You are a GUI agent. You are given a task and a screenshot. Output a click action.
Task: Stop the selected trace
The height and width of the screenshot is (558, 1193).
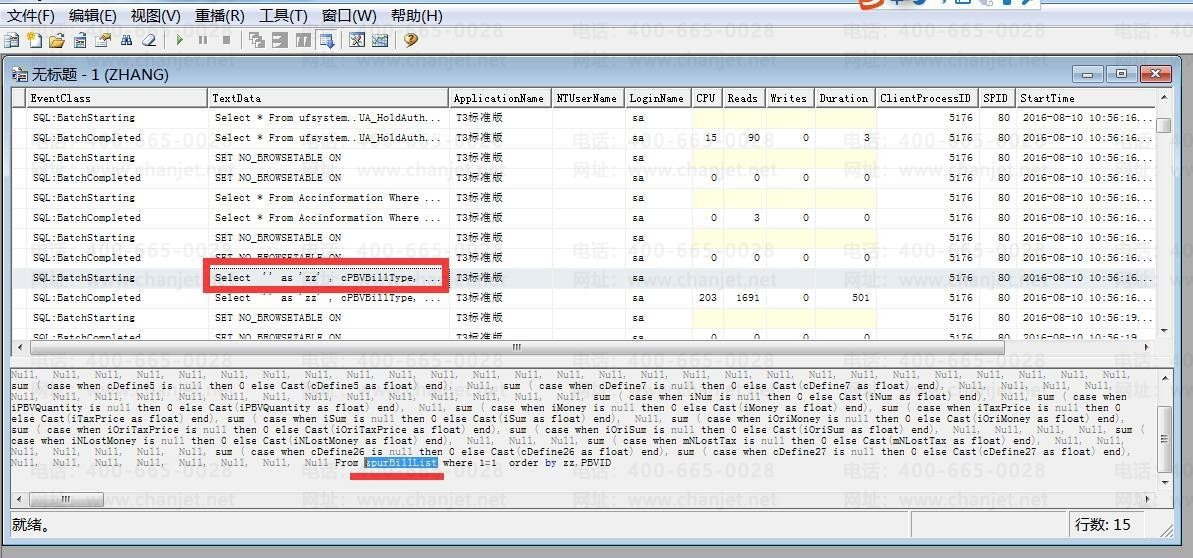[226, 41]
